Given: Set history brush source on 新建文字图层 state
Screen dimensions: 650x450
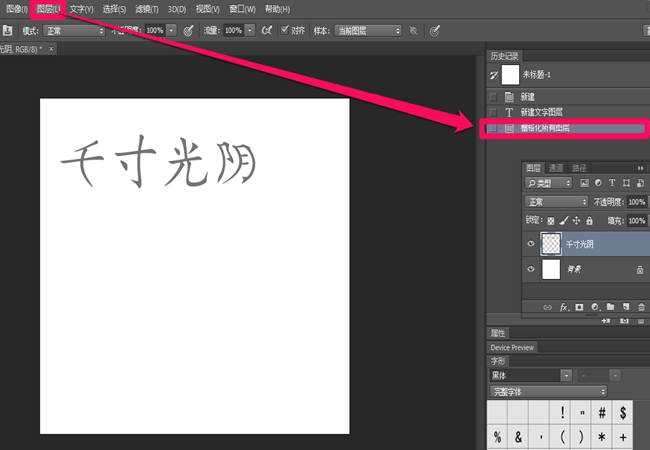Looking at the screenshot, I should pos(493,112).
